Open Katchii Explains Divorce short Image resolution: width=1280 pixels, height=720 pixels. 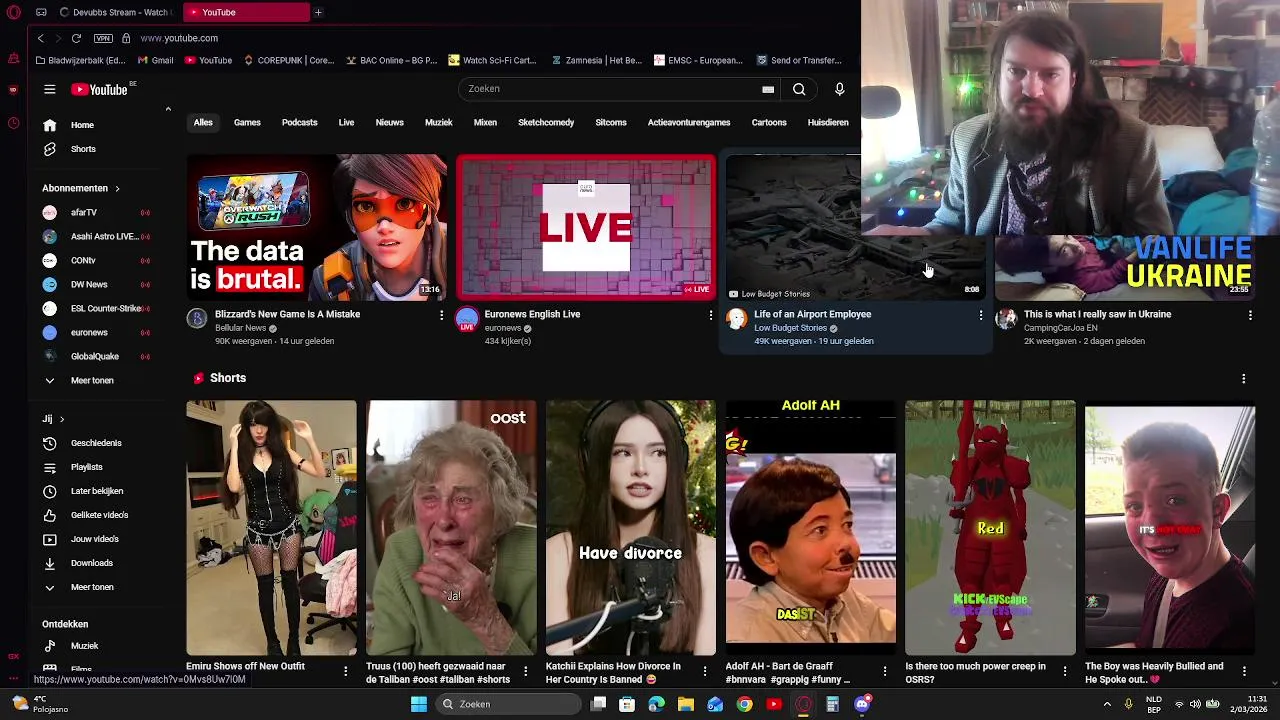630,528
